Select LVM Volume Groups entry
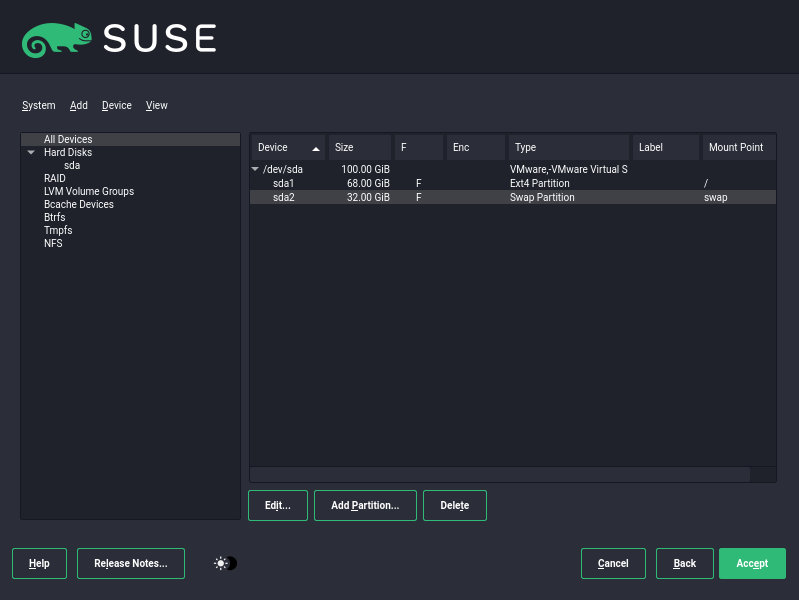This screenshot has height=600, width=799. 89,191
